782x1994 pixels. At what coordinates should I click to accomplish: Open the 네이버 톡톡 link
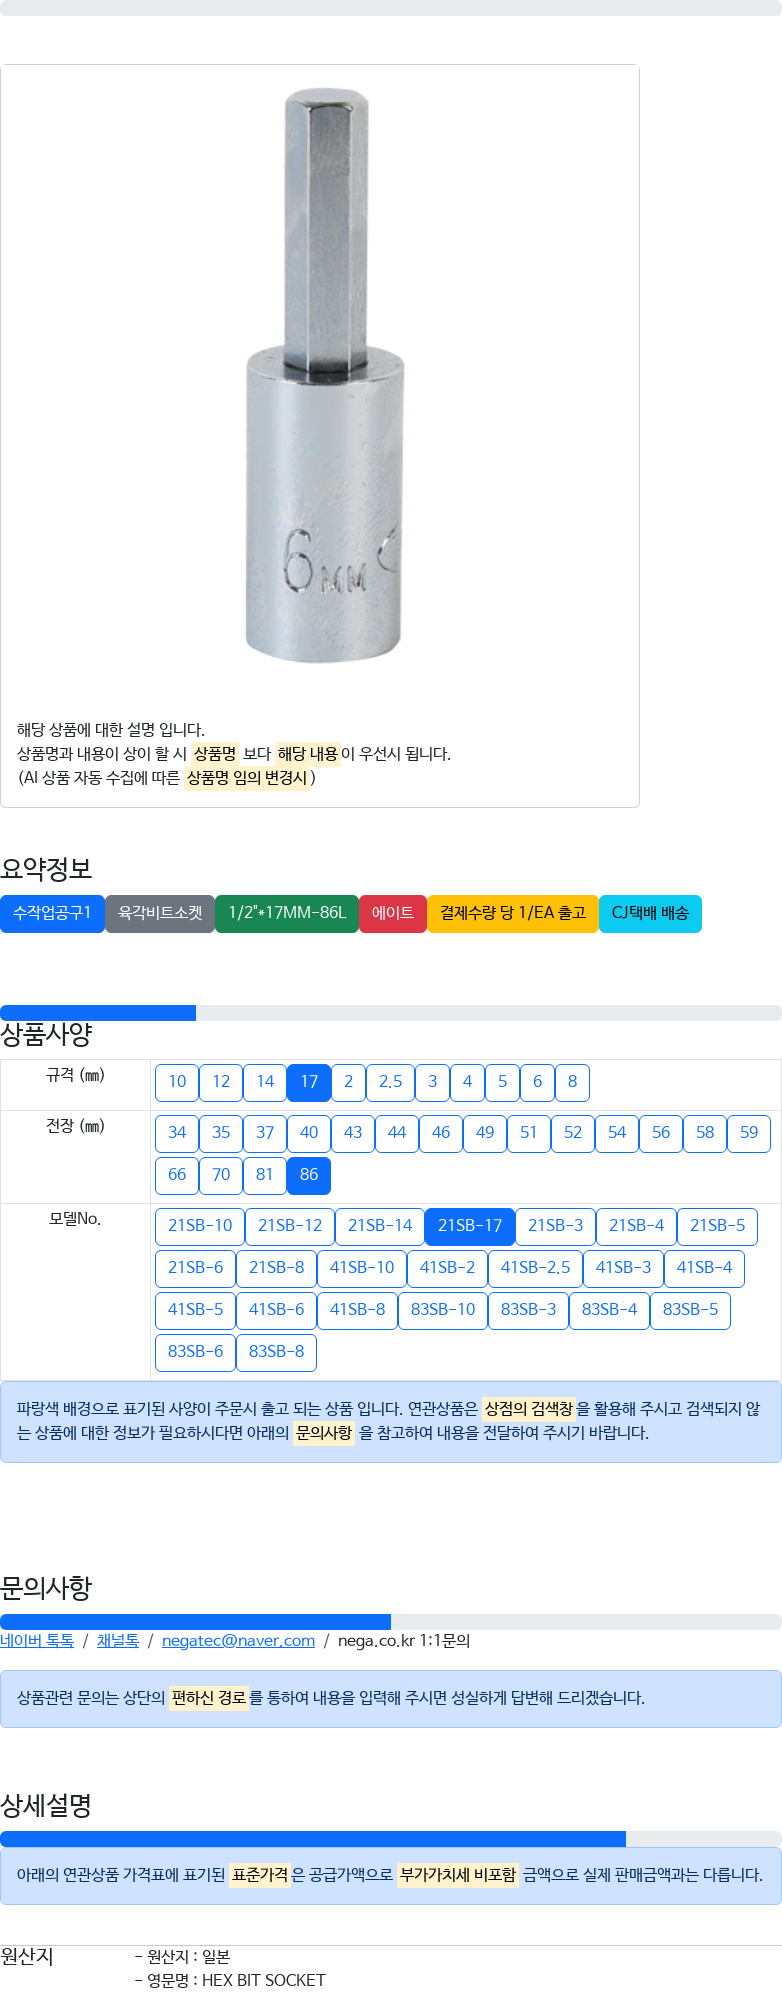[x=37, y=1641]
